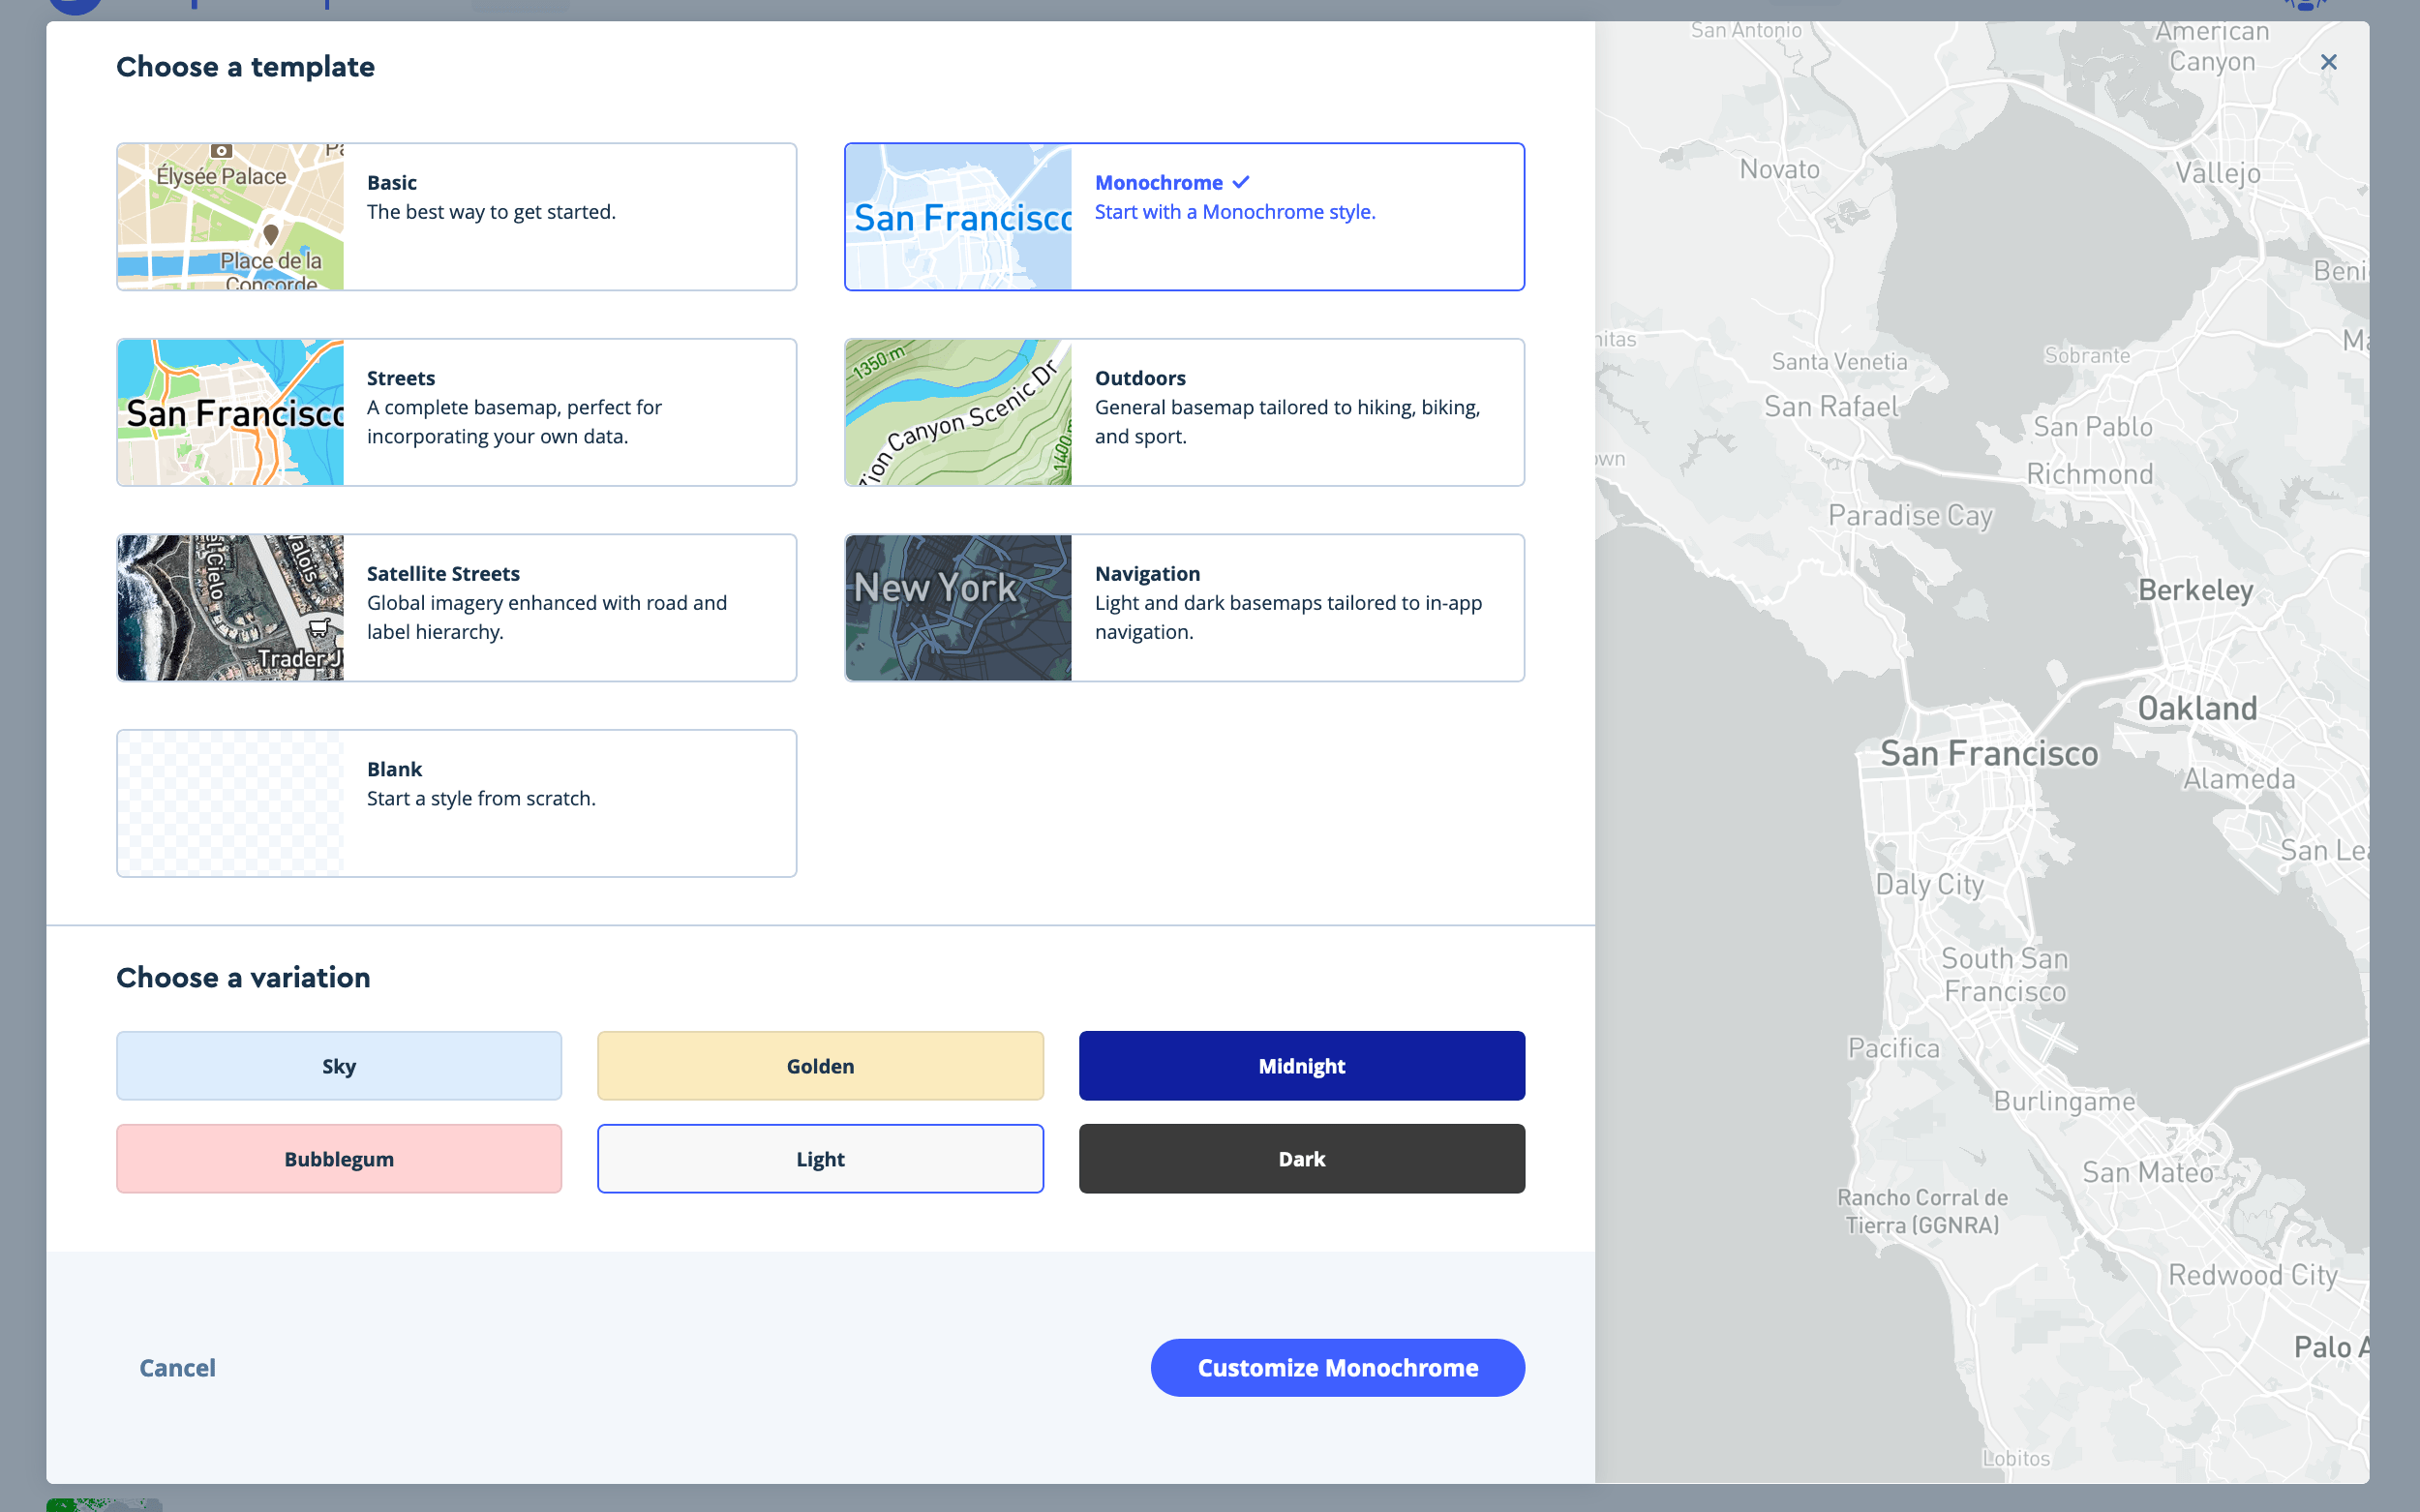The height and width of the screenshot is (1512, 2420).
Task: Click San Francisco on the preview map
Action: (x=1988, y=754)
